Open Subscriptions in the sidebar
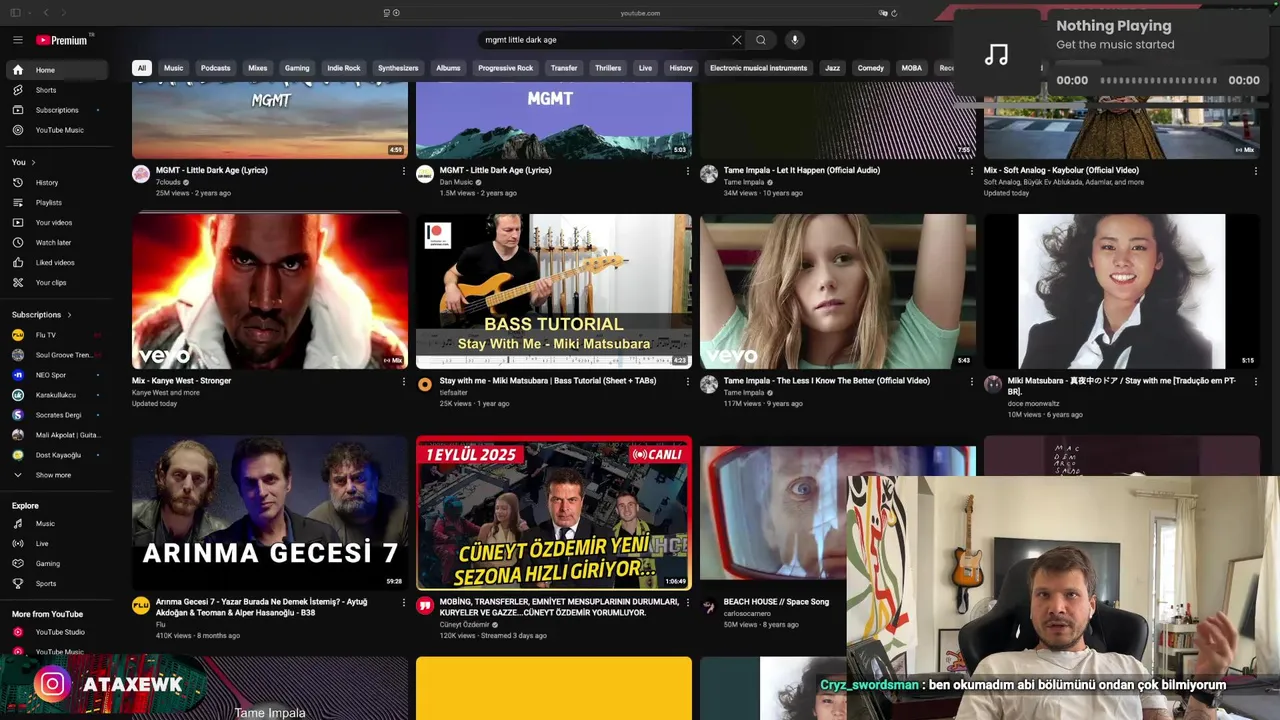The width and height of the screenshot is (1280, 720). tap(57, 110)
